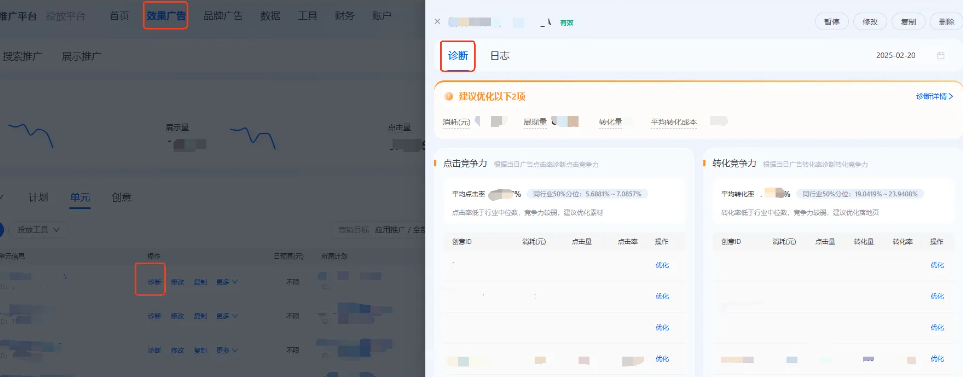Open 账户 in the top navigation
963x377 pixels.
coord(381,16)
